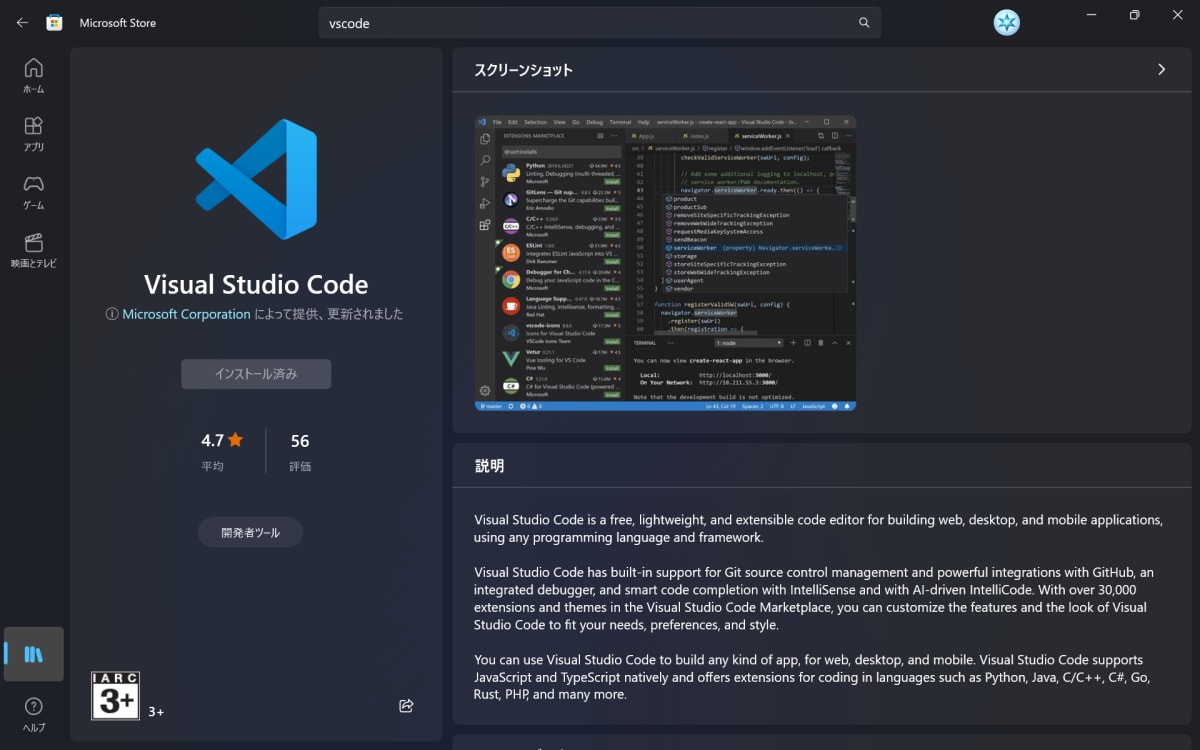Click the search magnifier icon

863,22
